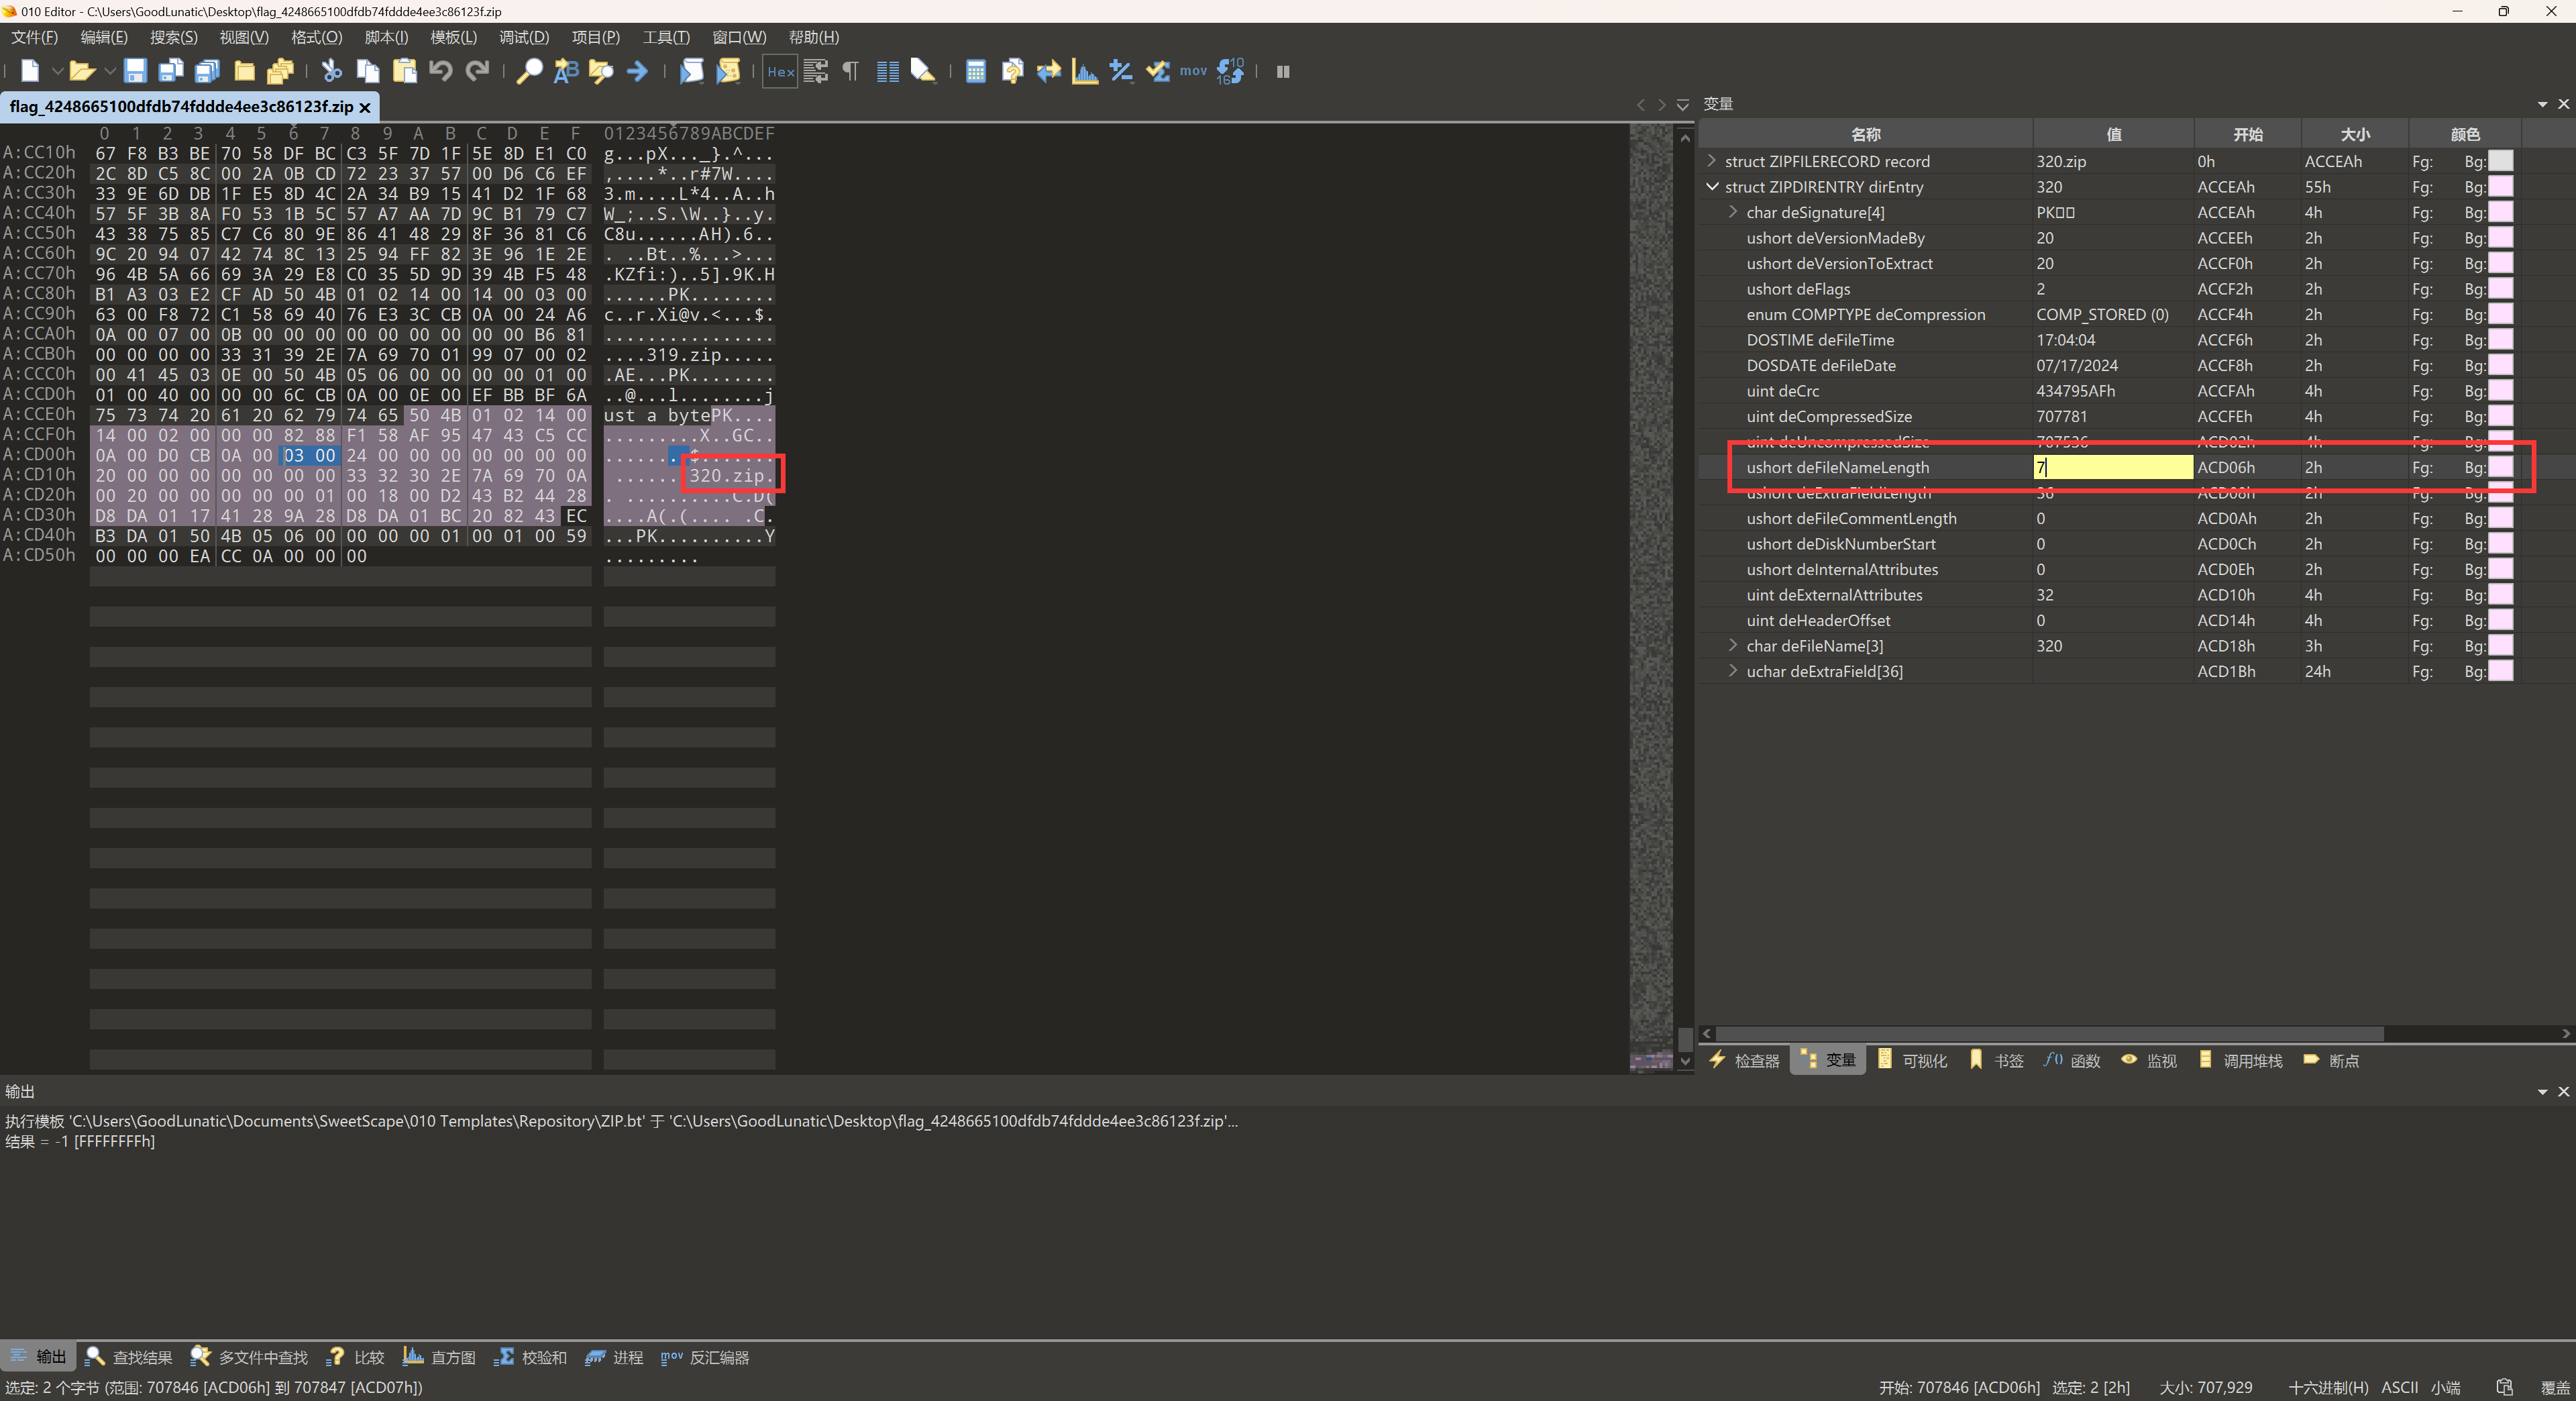Screen dimensions: 2576x1401
Task: Expand struct ZIPFILERECORD record row
Action: click(1712, 161)
